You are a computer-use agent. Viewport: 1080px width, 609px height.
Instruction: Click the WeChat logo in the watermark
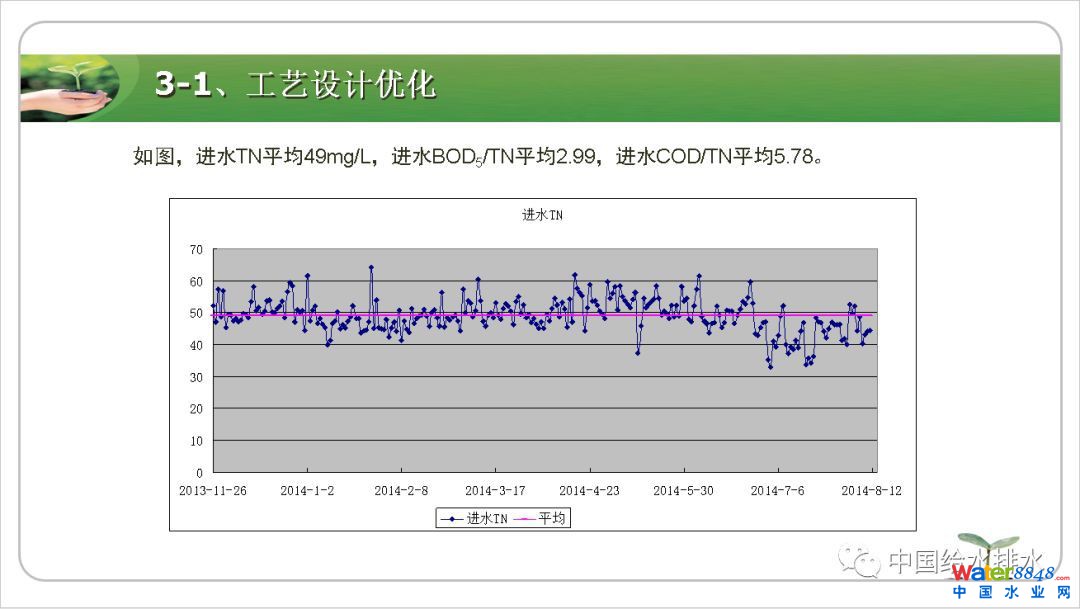(862, 561)
